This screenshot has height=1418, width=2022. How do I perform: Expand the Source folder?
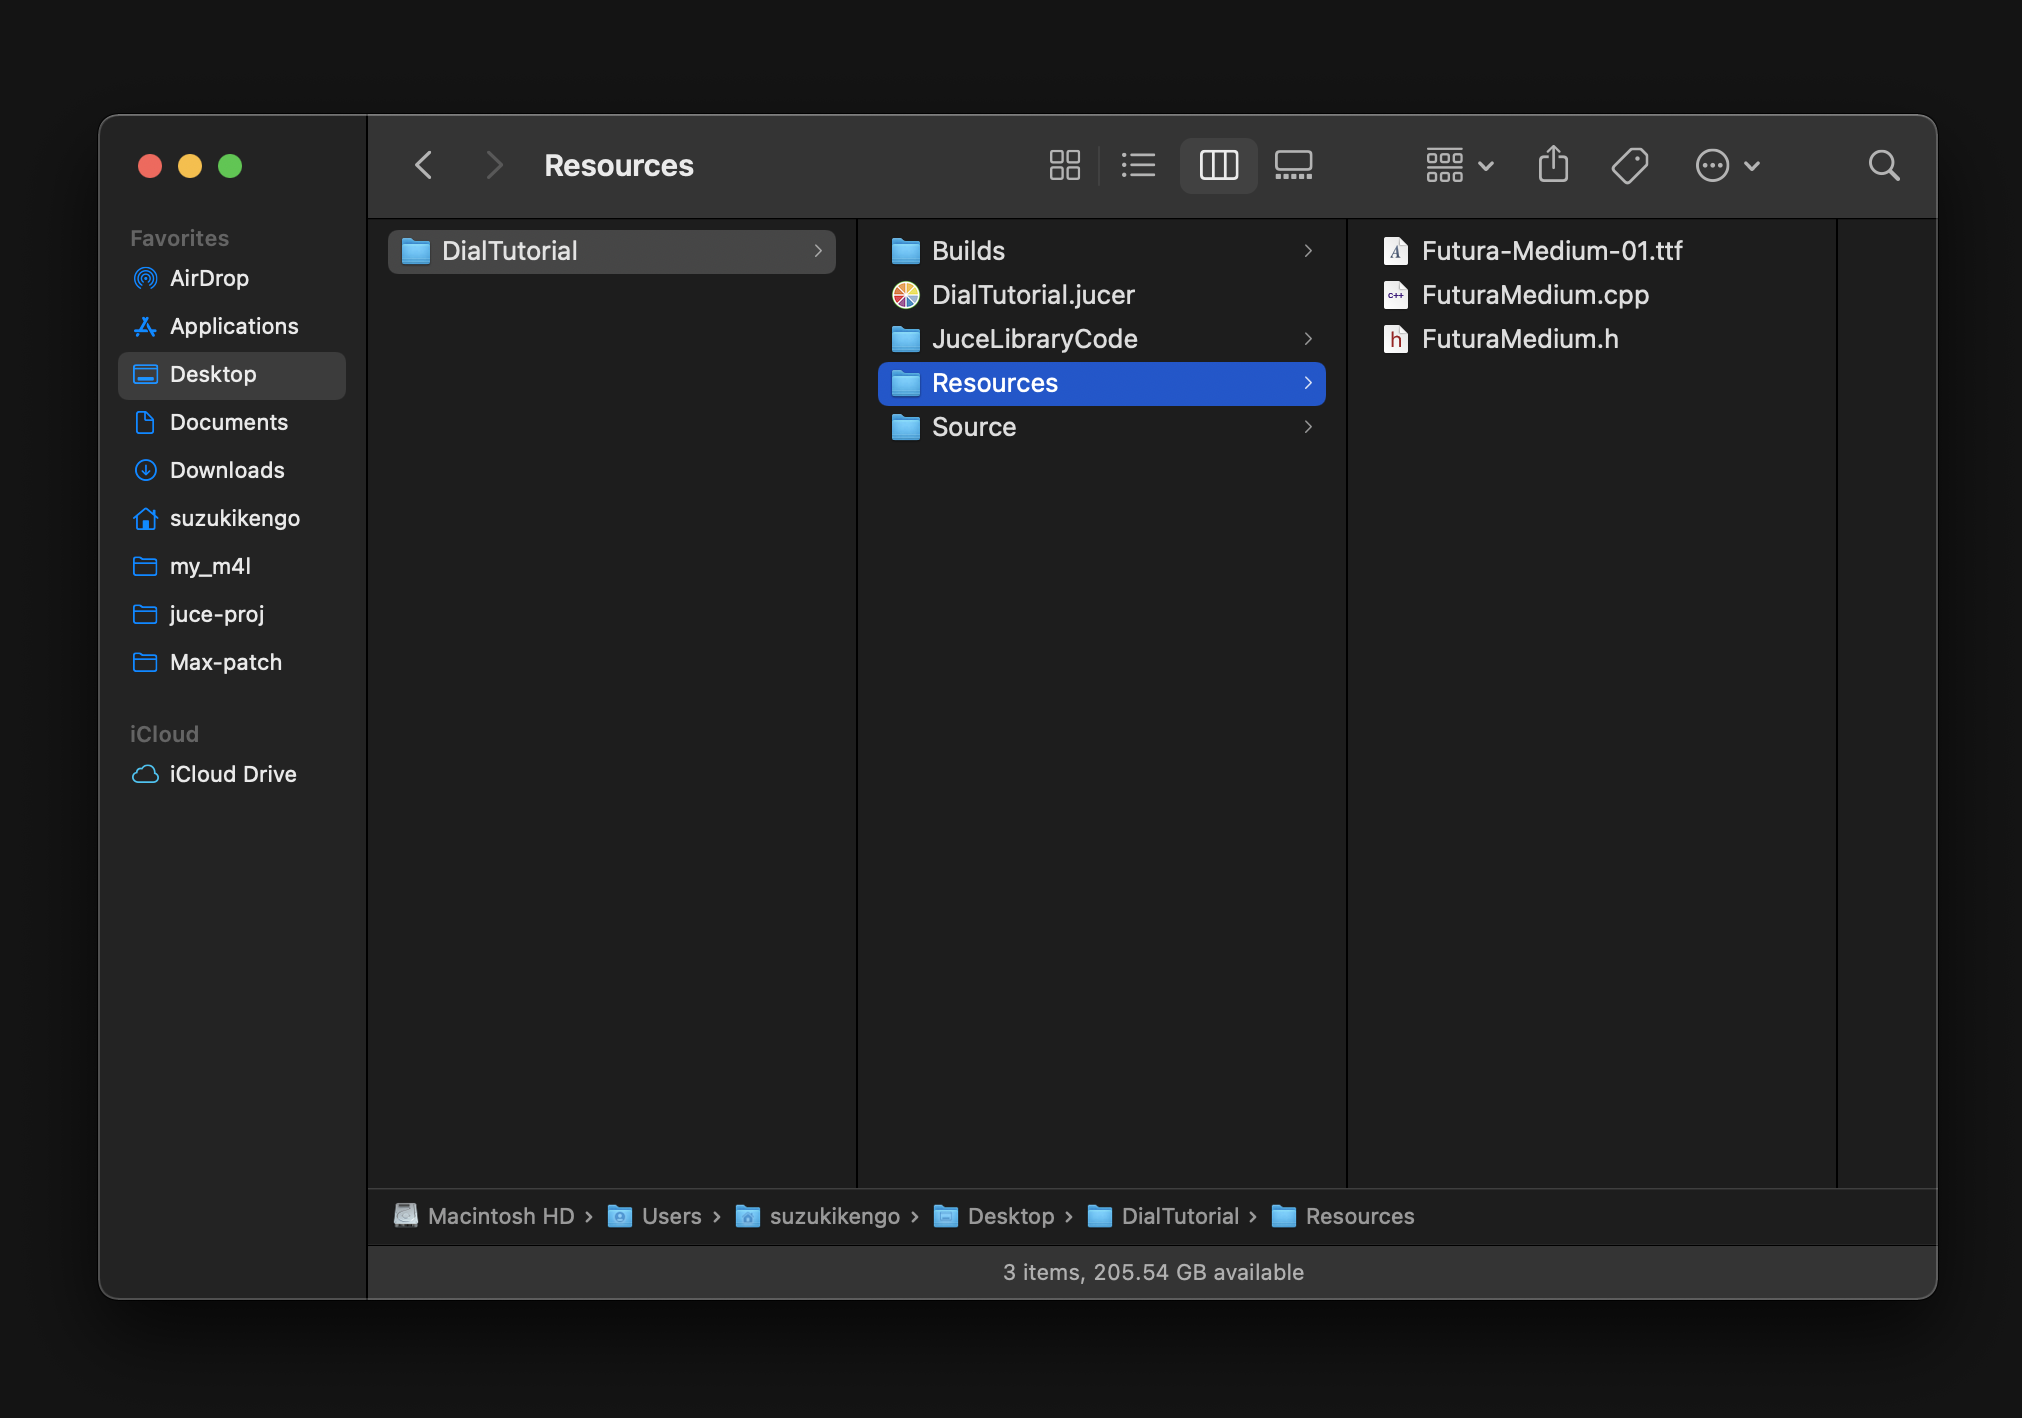(x=1306, y=427)
